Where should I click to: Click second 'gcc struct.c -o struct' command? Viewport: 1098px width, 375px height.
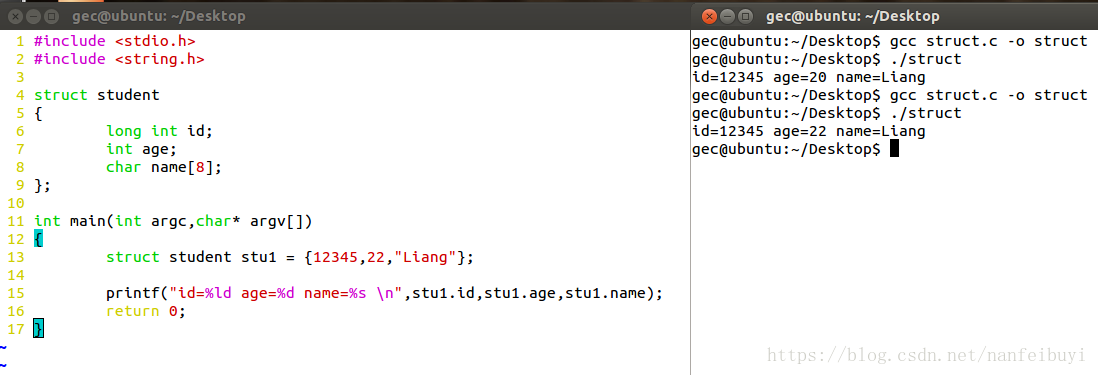(989, 95)
